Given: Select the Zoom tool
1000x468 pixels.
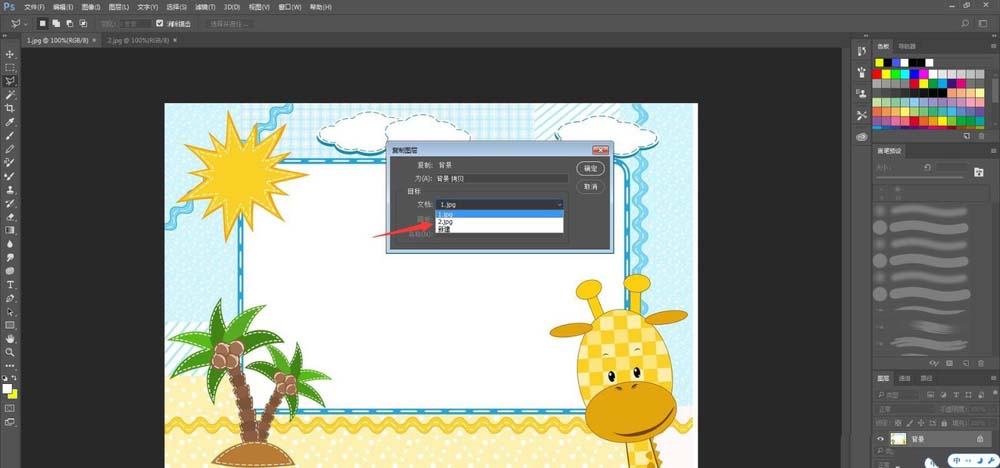Looking at the screenshot, I should point(10,352).
